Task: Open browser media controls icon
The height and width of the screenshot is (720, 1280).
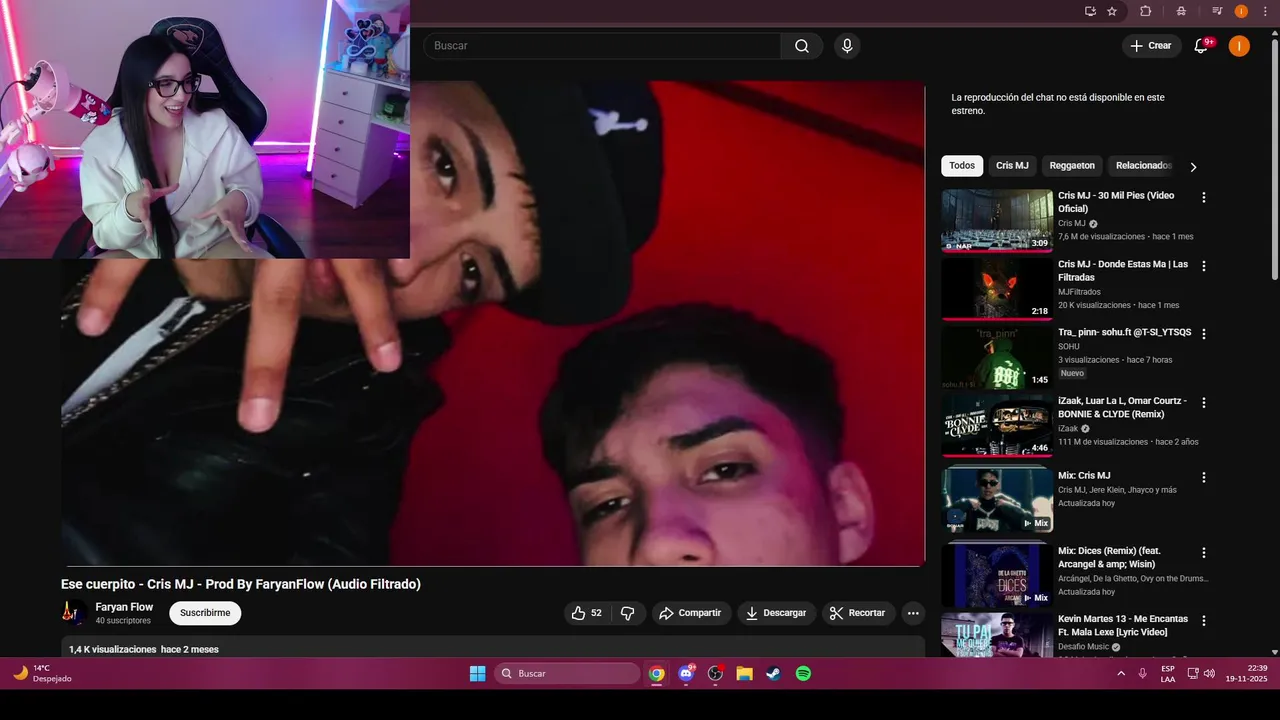Action: click(1217, 11)
